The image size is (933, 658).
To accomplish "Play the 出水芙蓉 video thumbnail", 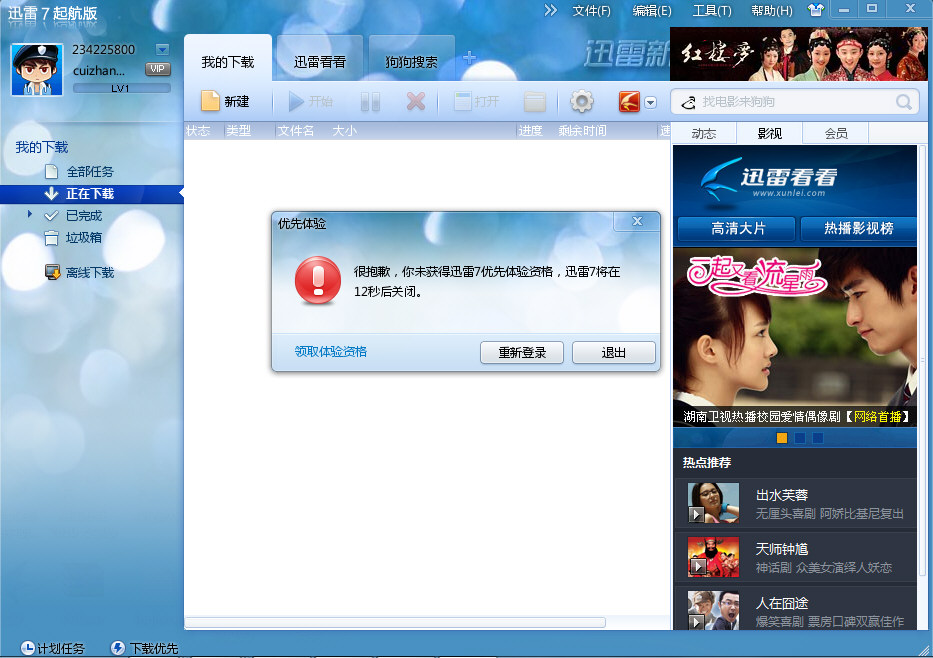I will tap(713, 503).
